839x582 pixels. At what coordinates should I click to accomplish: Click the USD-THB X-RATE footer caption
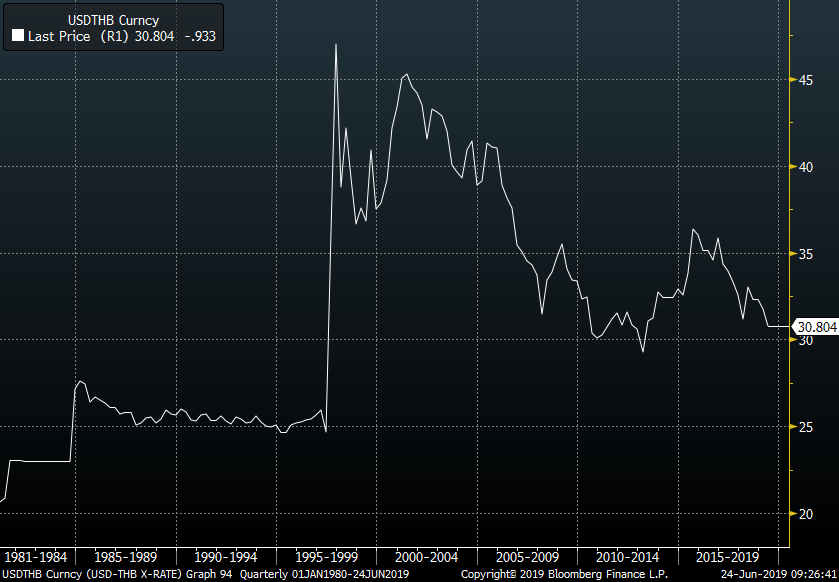tap(132, 575)
